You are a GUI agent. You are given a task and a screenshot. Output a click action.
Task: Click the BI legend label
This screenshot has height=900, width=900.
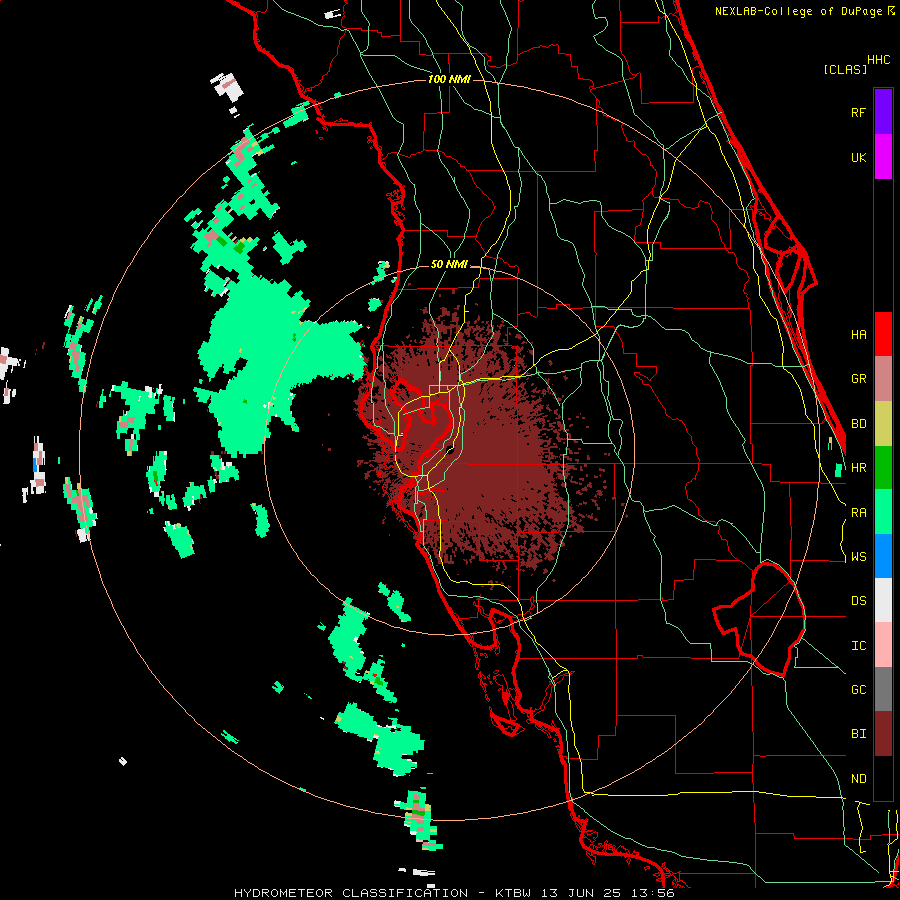point(859,734)
